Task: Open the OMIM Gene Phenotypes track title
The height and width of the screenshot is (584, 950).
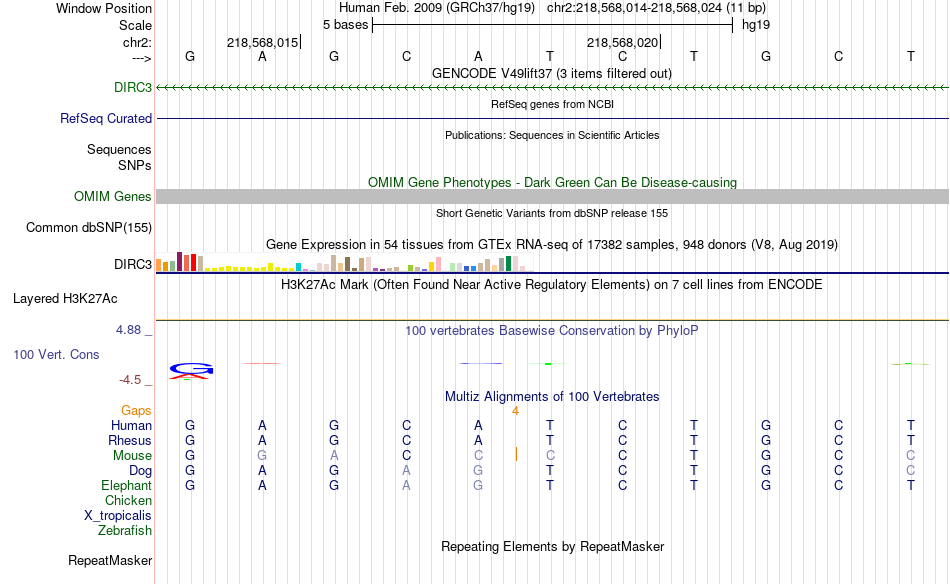Action: (552, 182)
